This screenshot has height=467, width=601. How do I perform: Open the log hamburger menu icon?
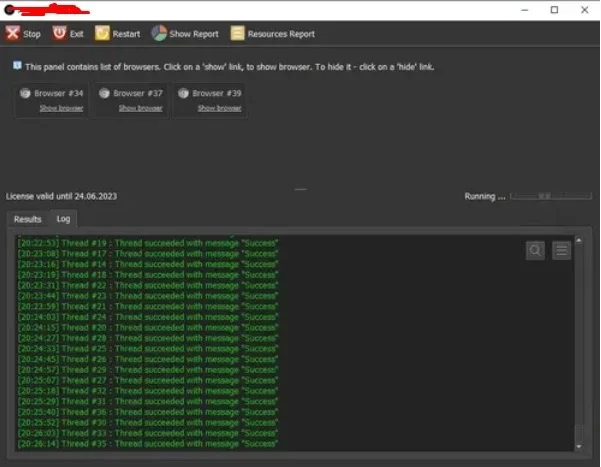(562, 250)
